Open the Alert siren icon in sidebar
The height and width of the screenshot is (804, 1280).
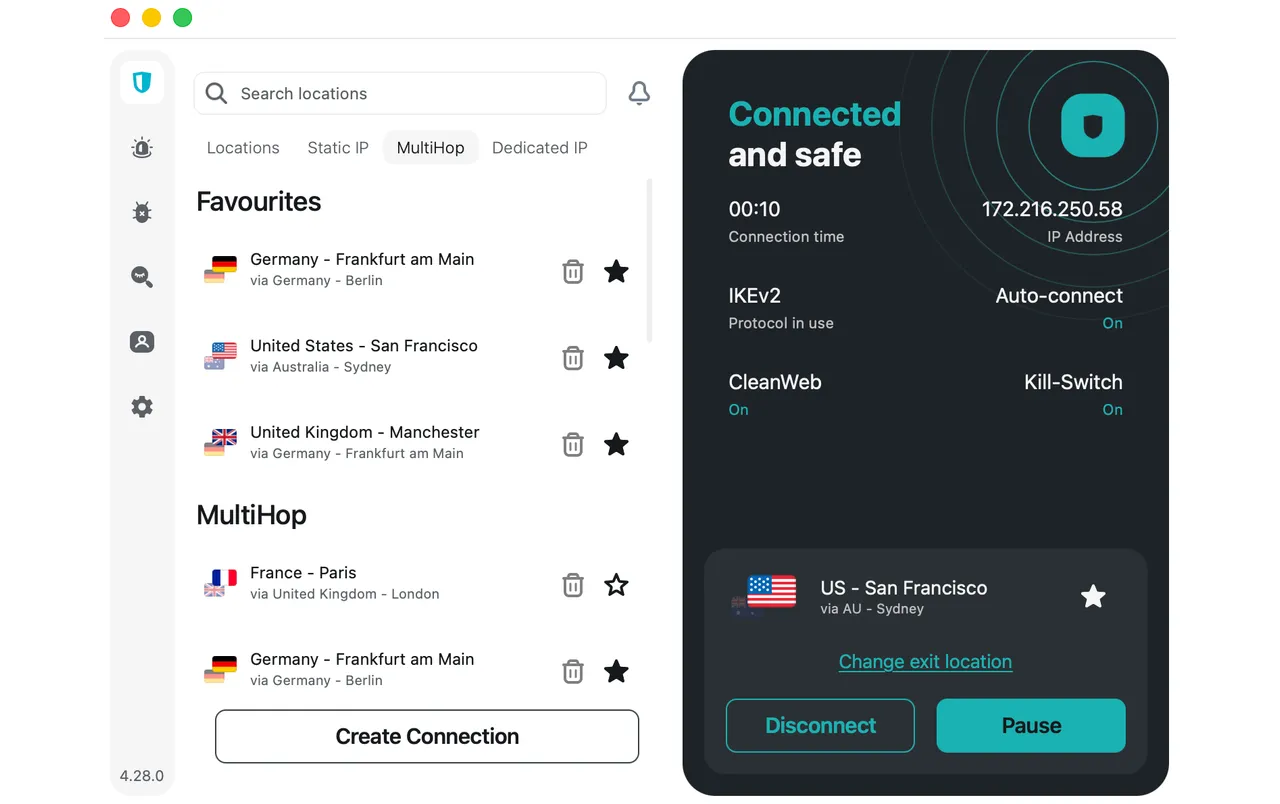[x=142, y=149]
